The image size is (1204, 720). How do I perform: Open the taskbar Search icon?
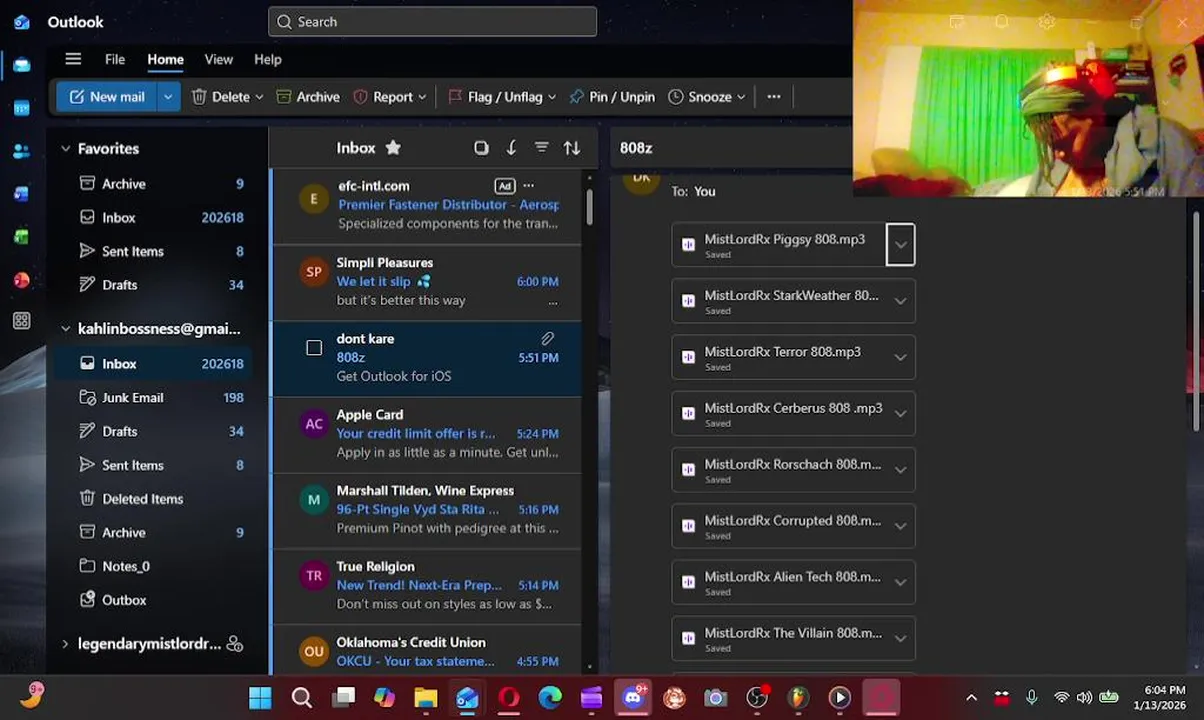click(301, 697)
